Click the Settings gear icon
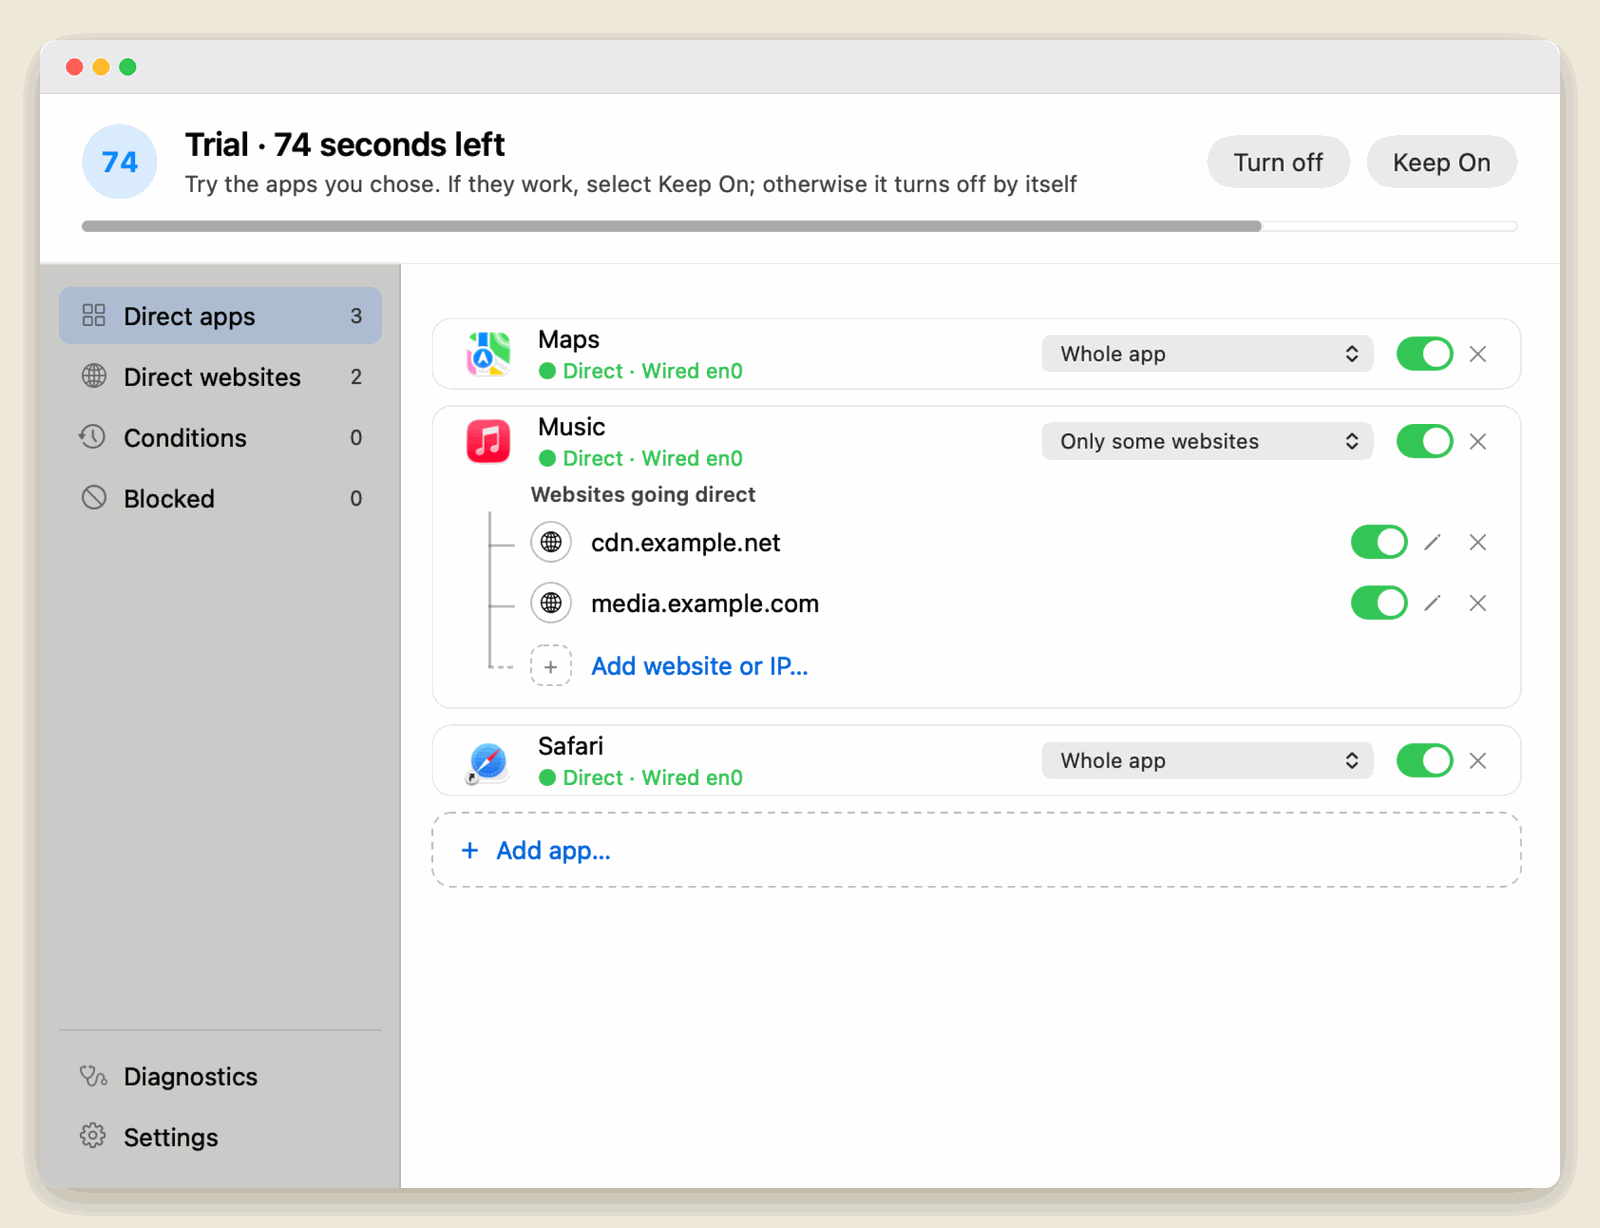 click(94, 1136)
